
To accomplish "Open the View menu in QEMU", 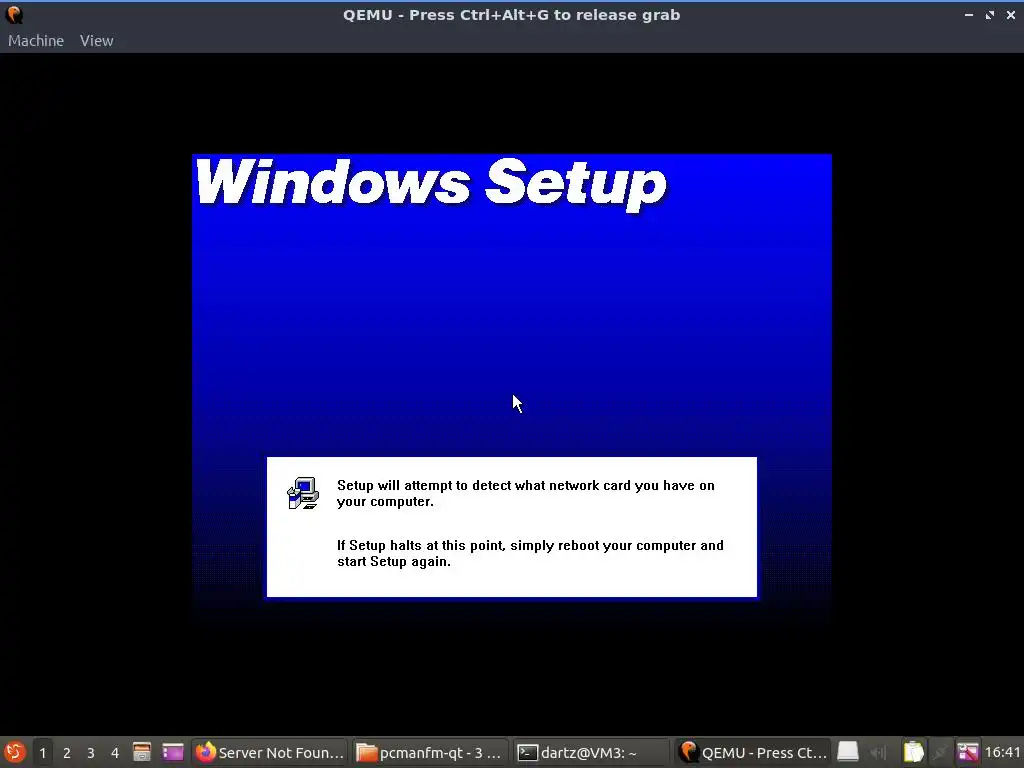I will pos(97,40).
